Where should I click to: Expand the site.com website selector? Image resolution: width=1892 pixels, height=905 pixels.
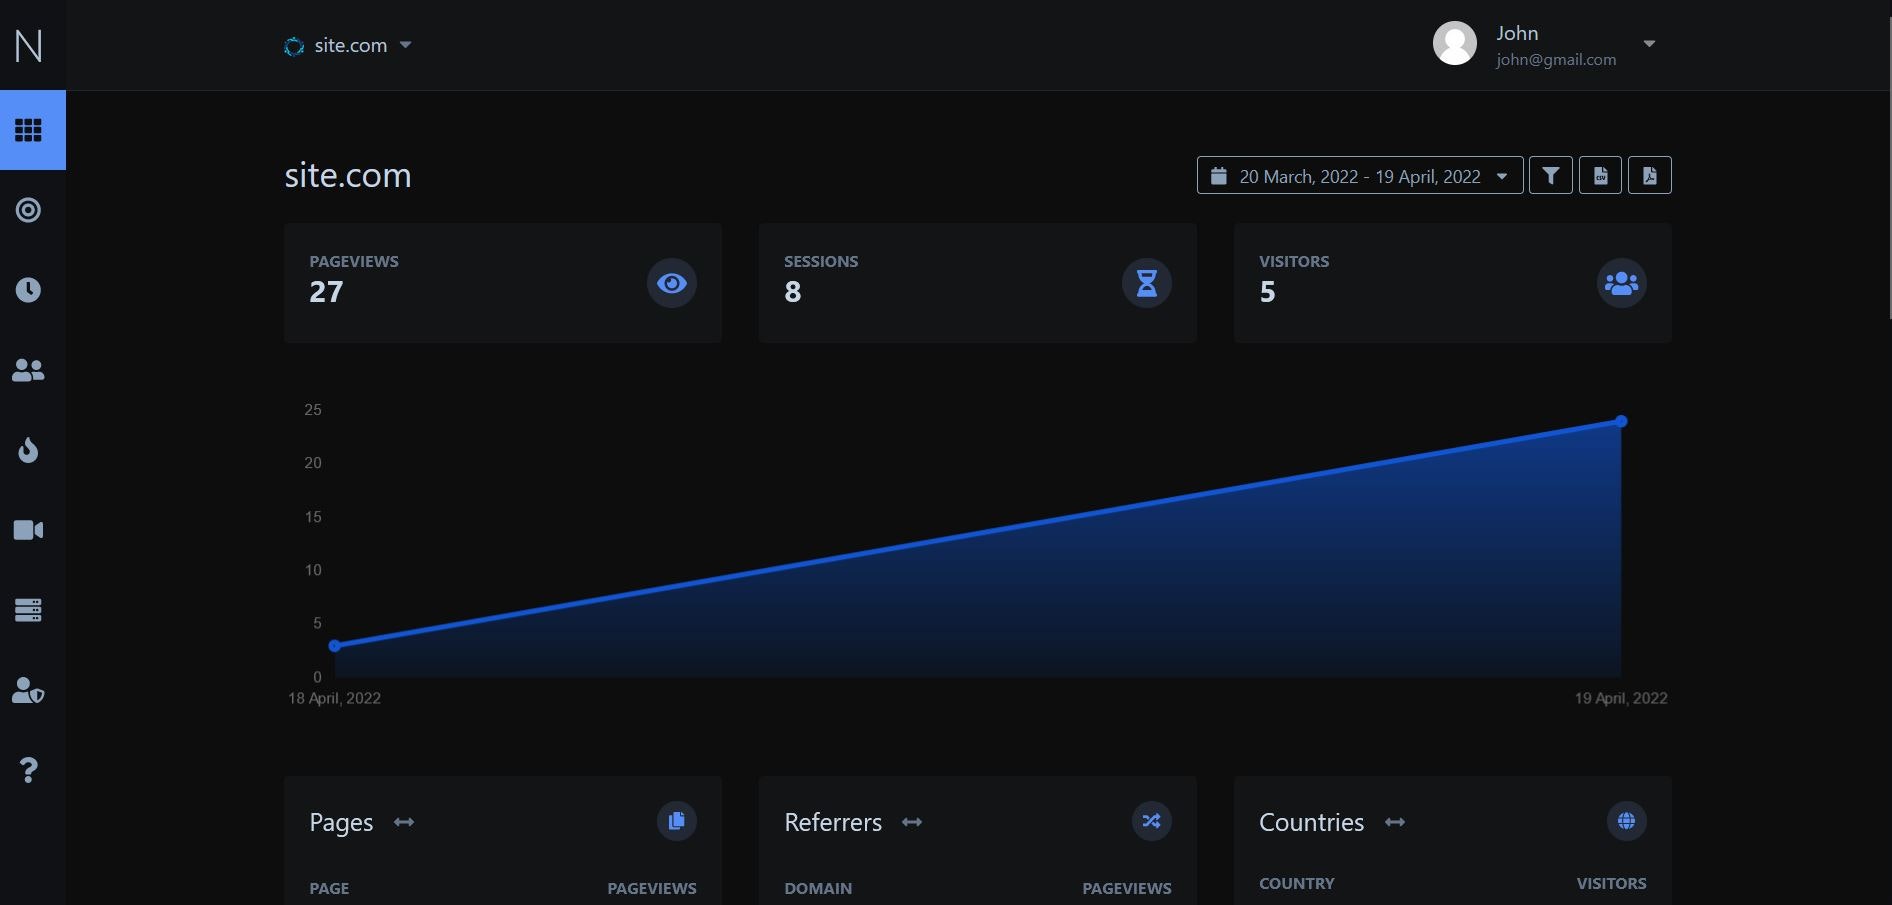(406, 45)
